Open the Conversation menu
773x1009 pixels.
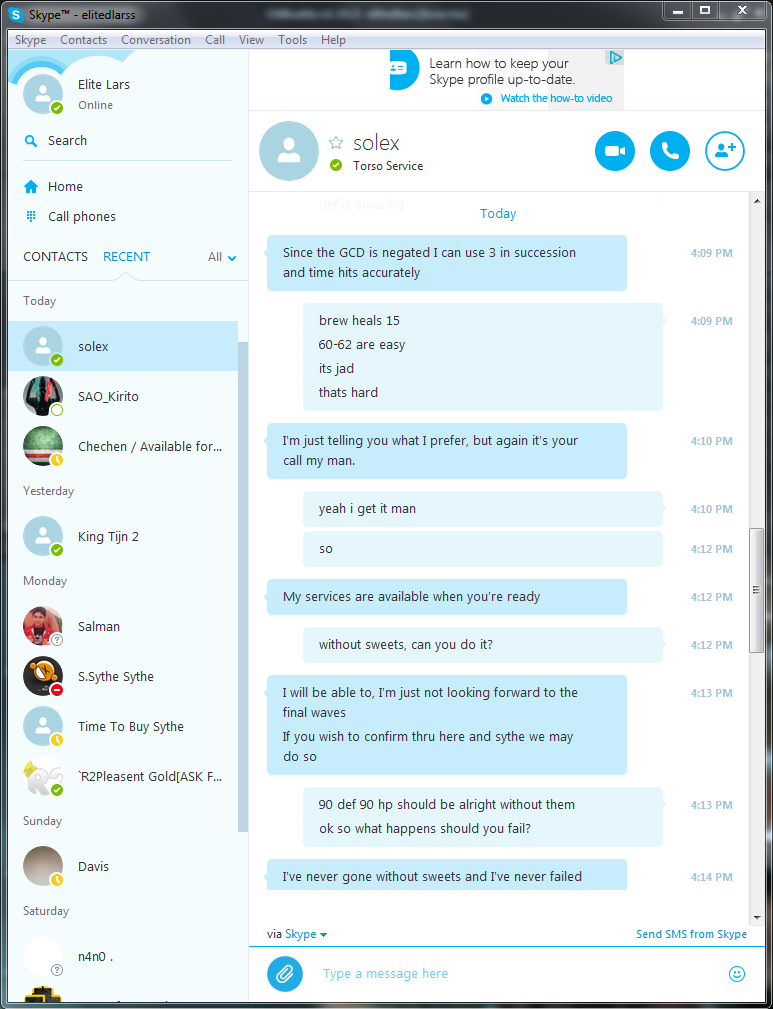156,40
